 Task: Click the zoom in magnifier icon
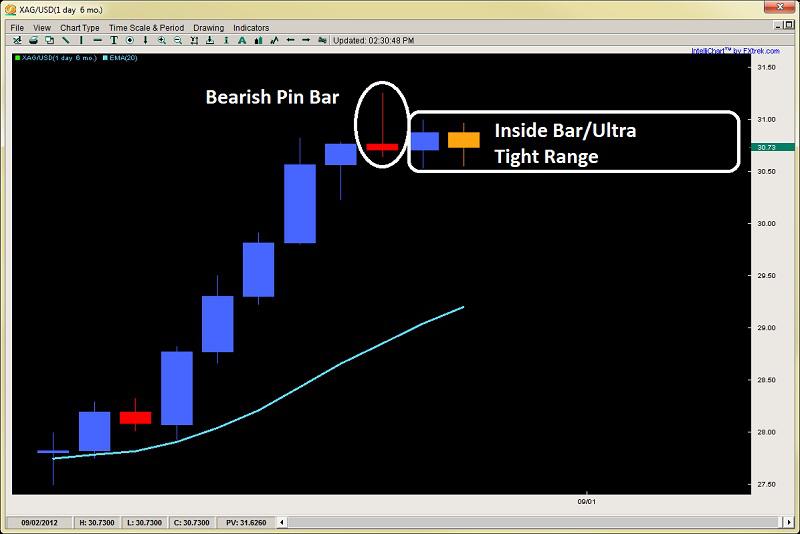162,40
